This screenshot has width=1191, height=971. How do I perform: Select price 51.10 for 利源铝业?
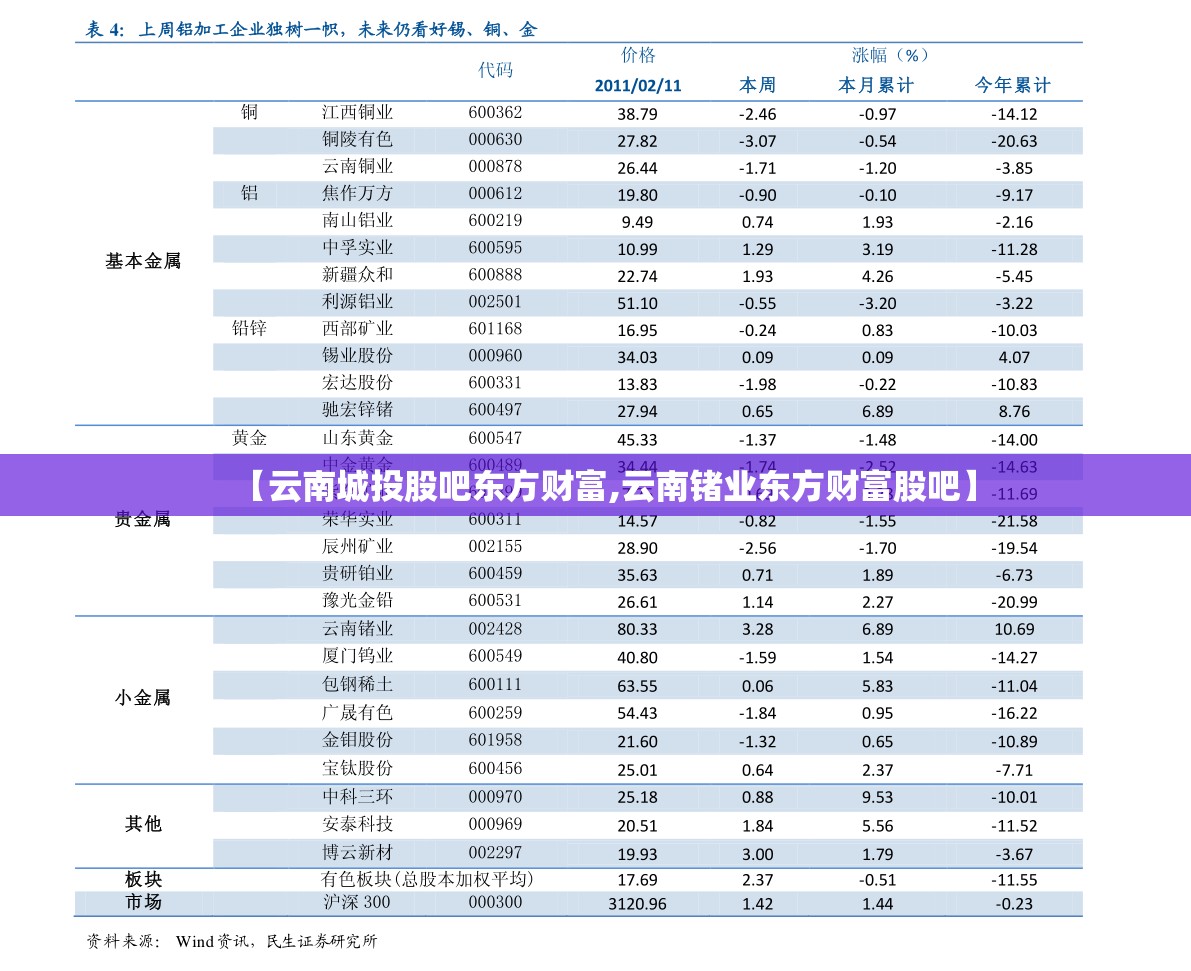(x=637, y=303)
